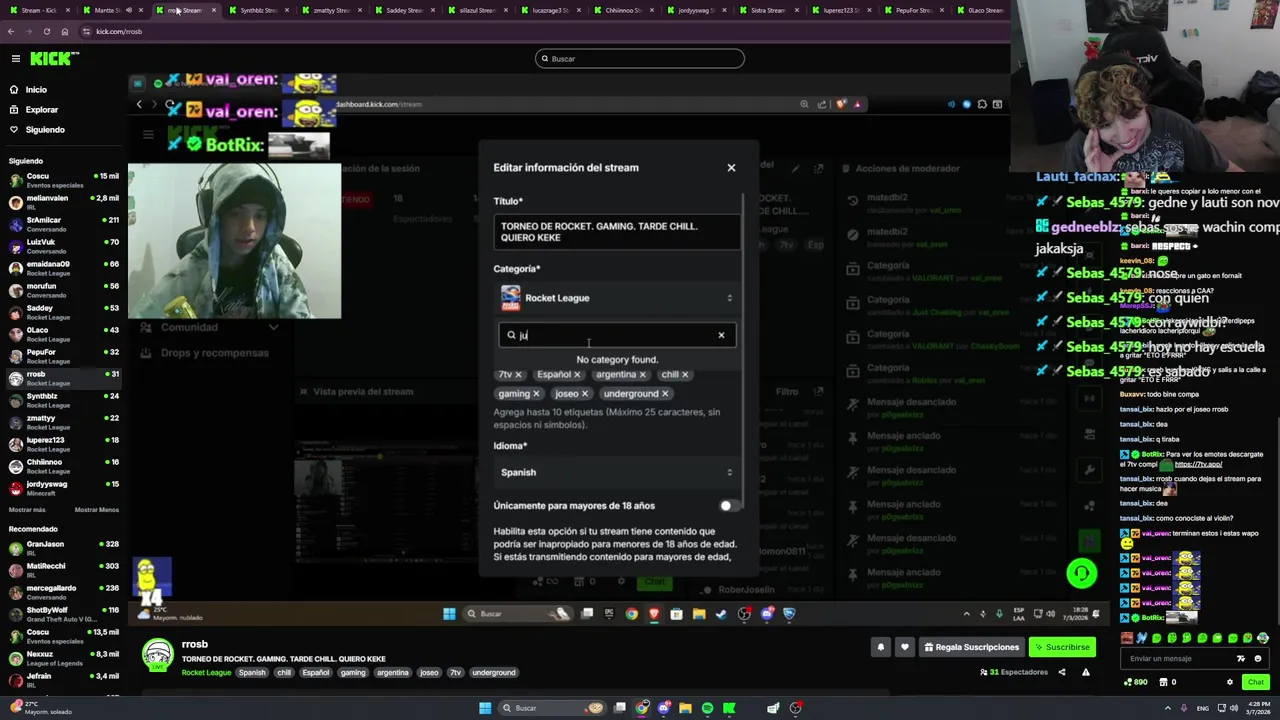Remove the 7tv tag
1280x720 pixels.
518,375
